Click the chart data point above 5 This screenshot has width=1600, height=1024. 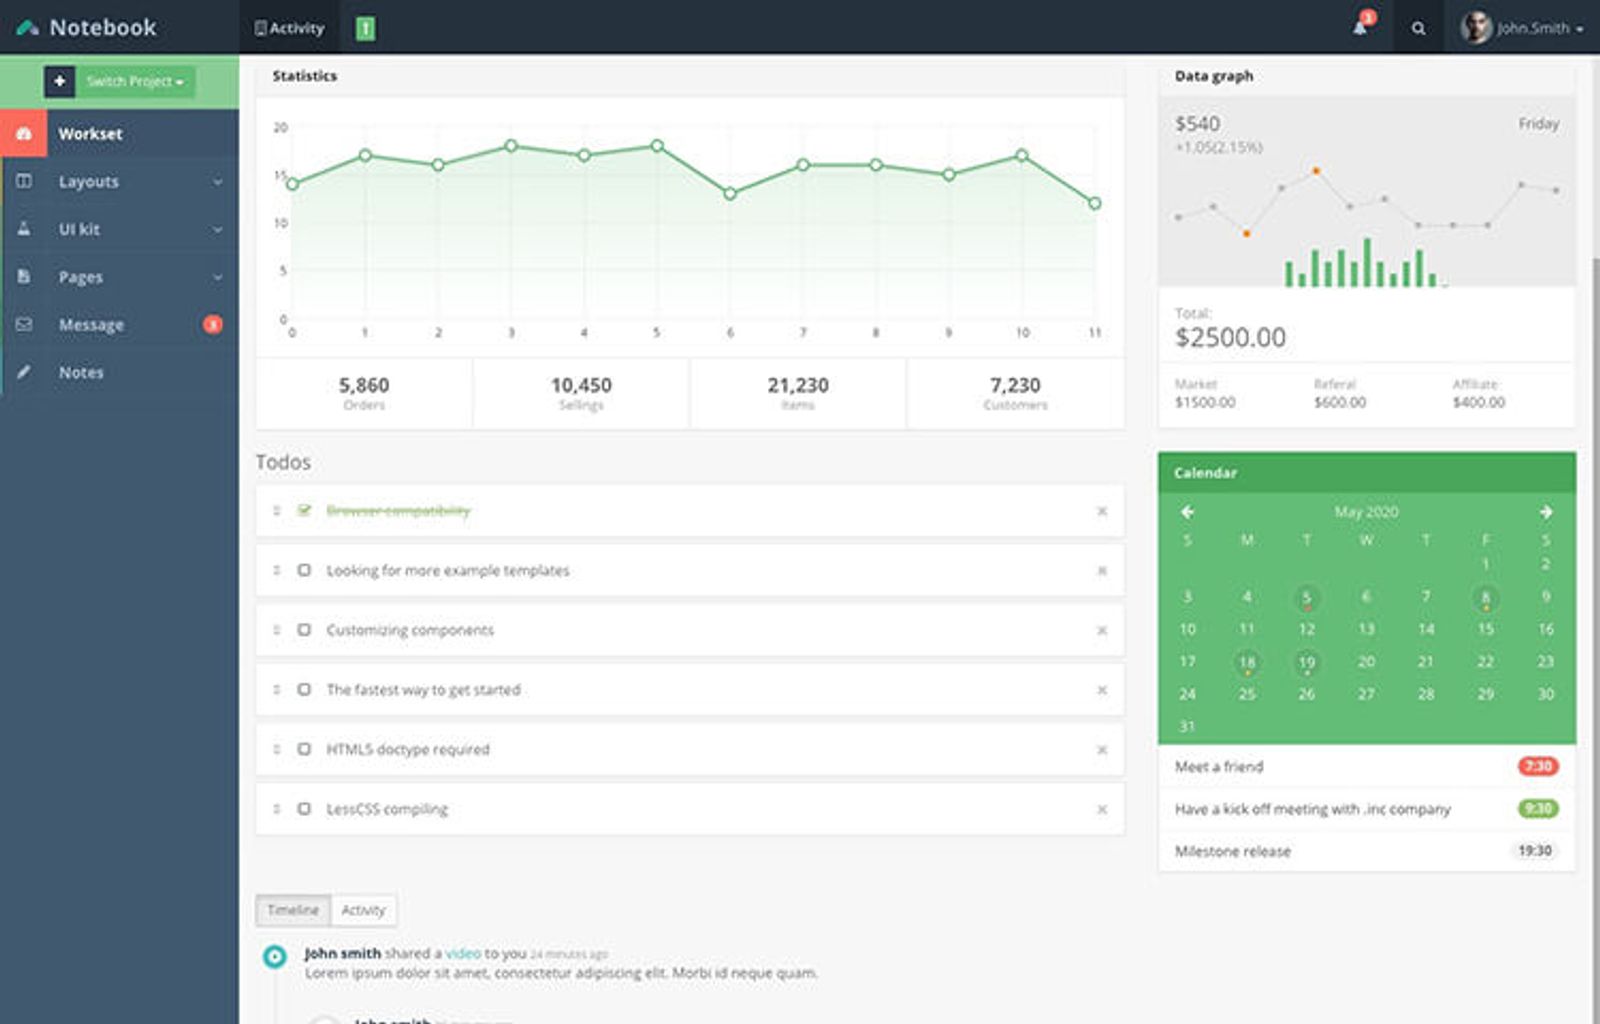coord(657,146)
